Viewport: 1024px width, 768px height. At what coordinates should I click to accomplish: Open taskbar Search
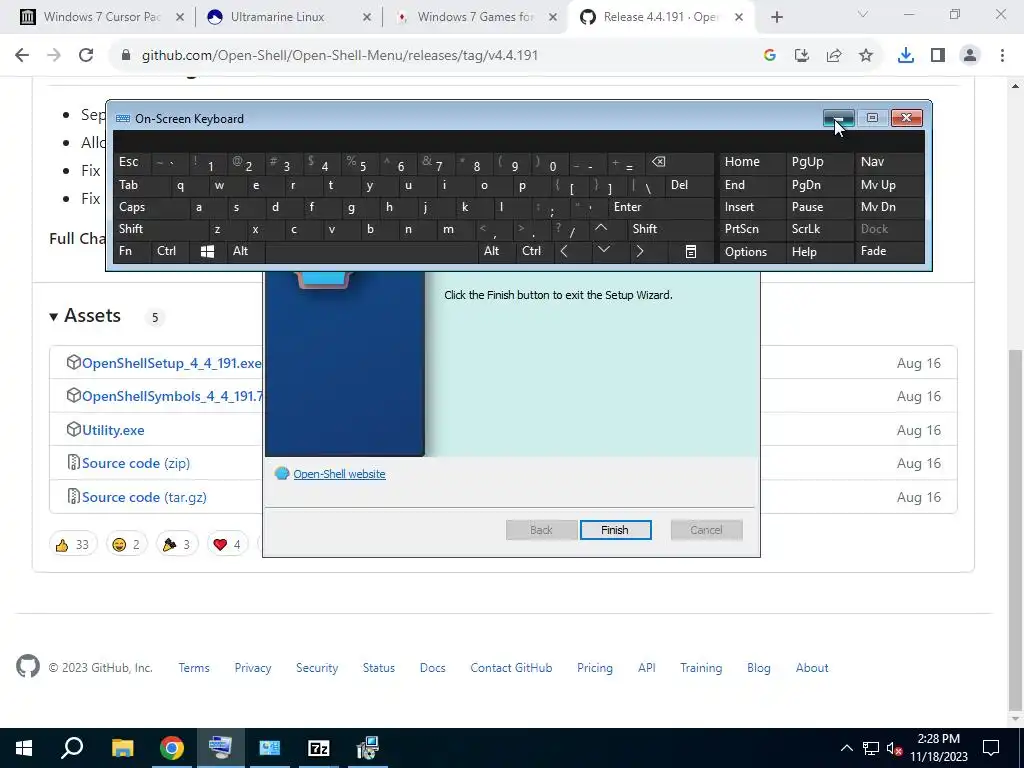click(x=72, y=748)
